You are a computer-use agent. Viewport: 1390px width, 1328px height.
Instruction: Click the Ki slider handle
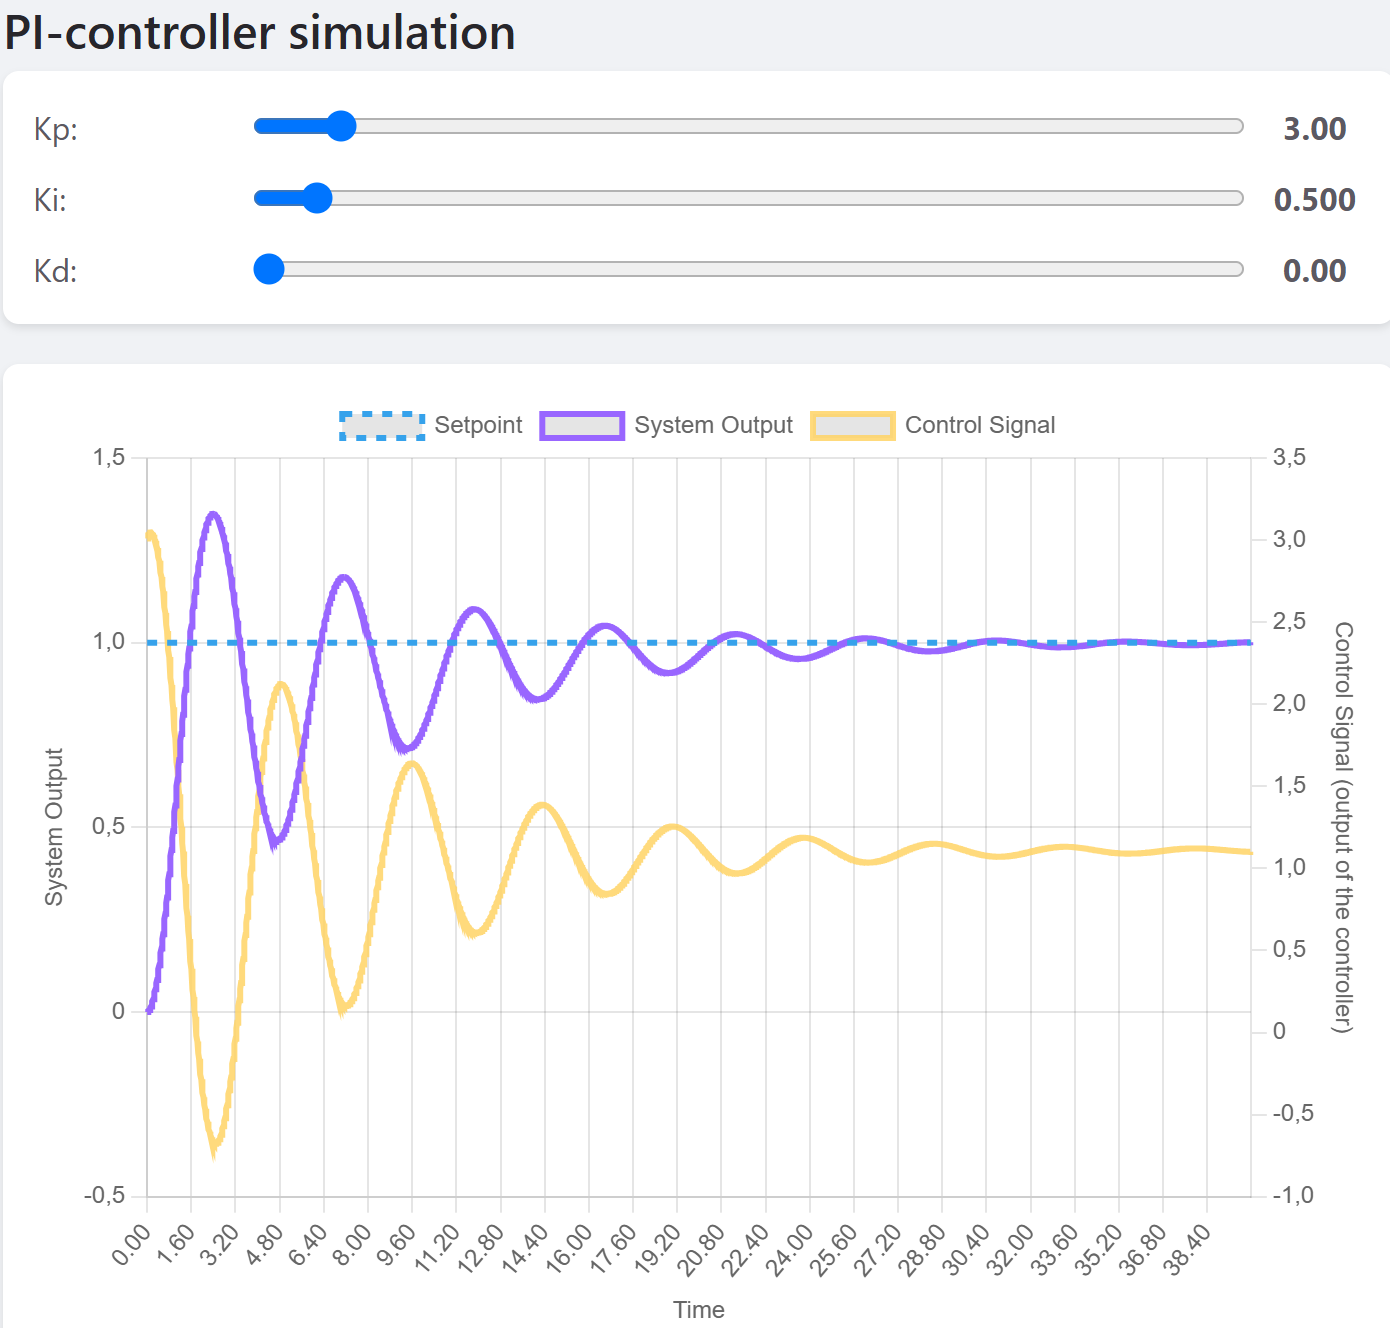317,198
